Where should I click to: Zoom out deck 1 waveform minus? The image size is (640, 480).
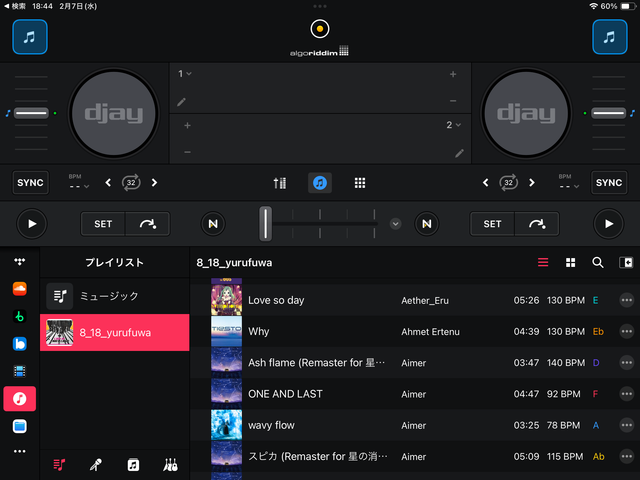click(x=453, y=101)
